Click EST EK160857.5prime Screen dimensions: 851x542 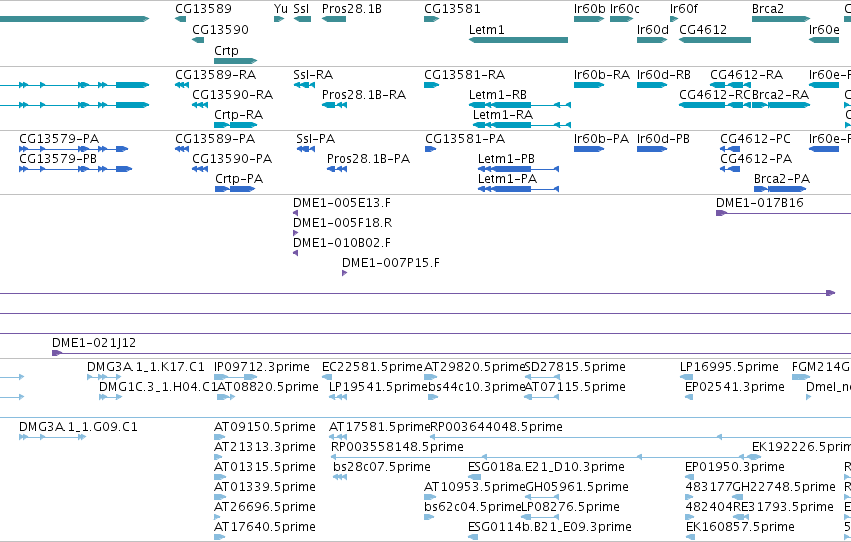690,537
